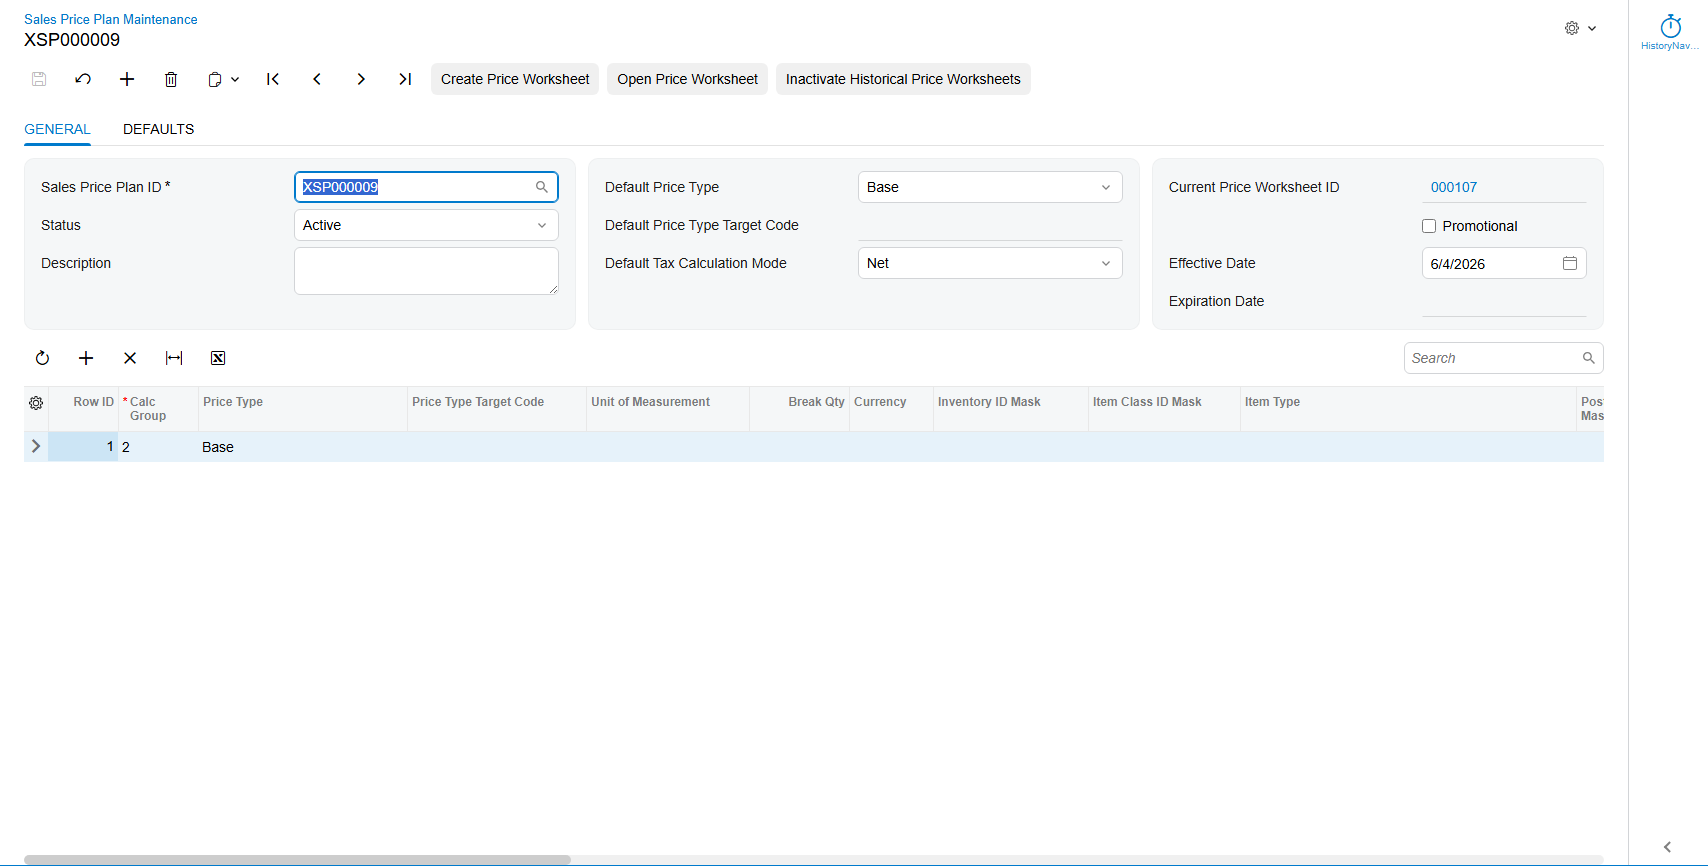
Task: Expand the collapsed side panel chevron
Action: pyautogui.click(x=1667, y=847)
